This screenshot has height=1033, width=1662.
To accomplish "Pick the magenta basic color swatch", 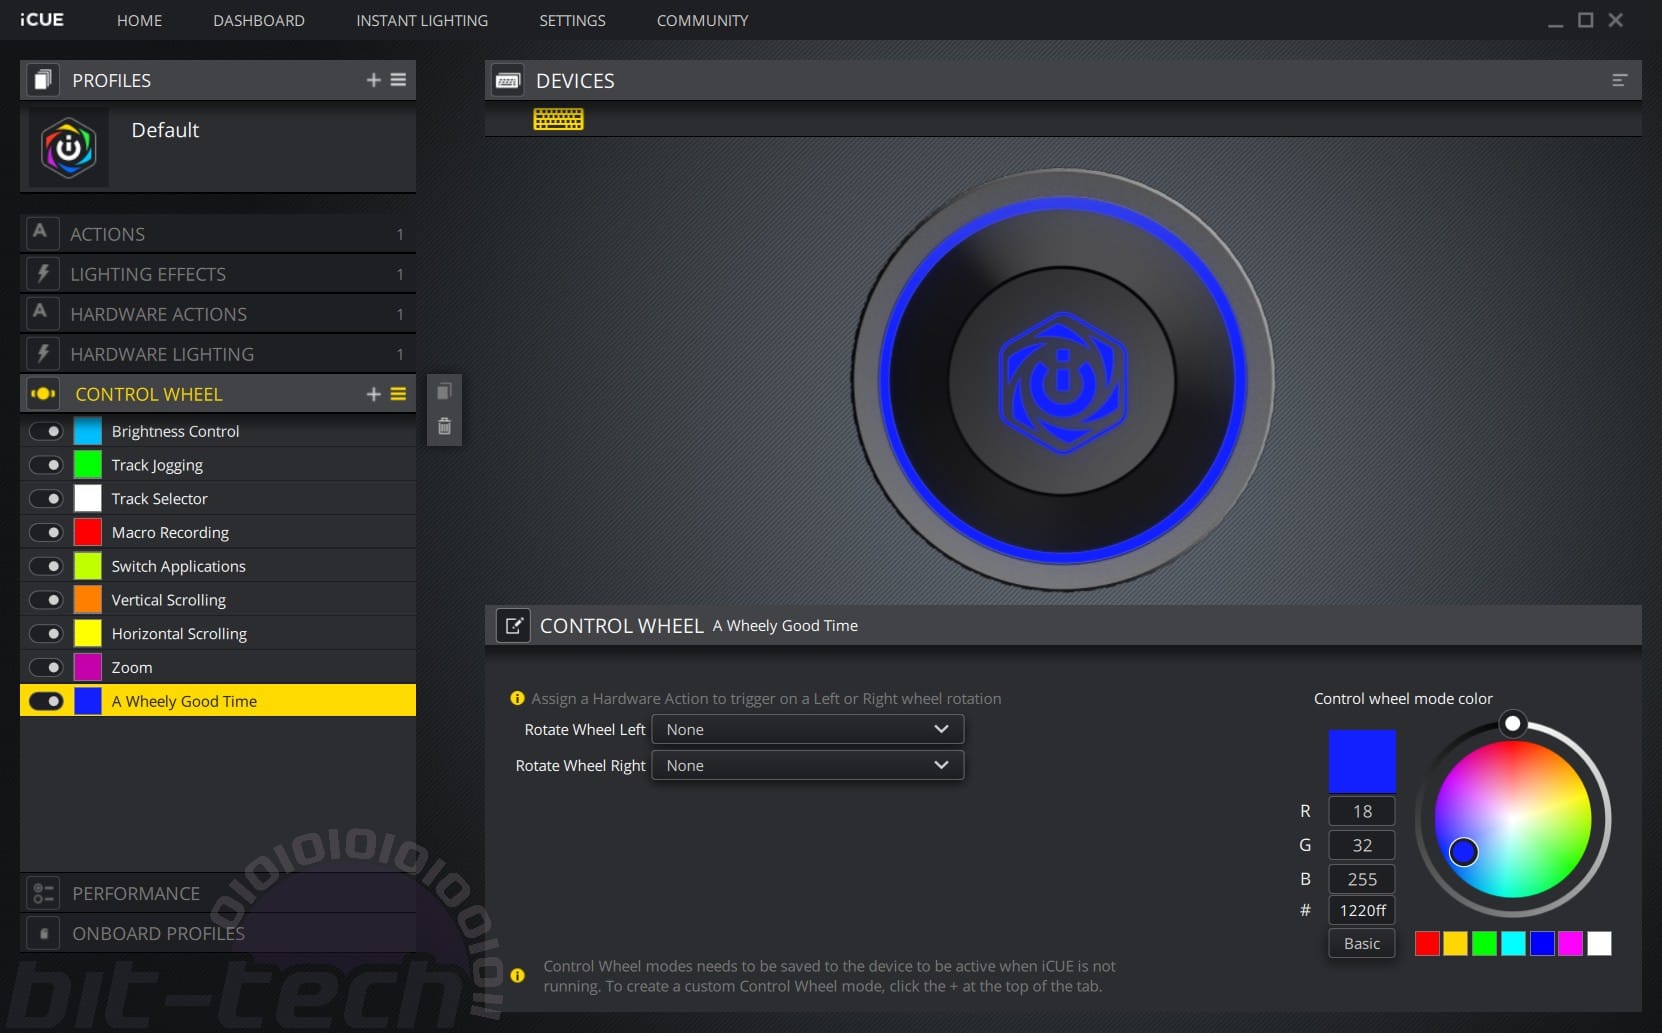I will (1571, 943).
